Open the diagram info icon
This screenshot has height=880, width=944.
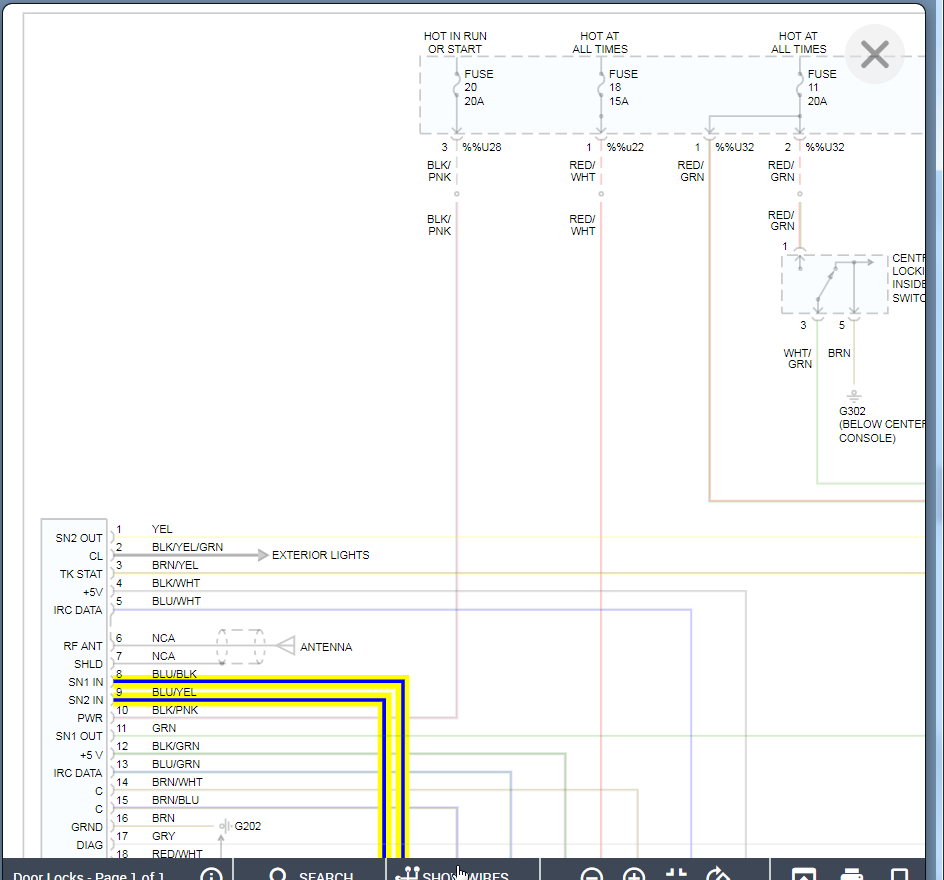211,876
